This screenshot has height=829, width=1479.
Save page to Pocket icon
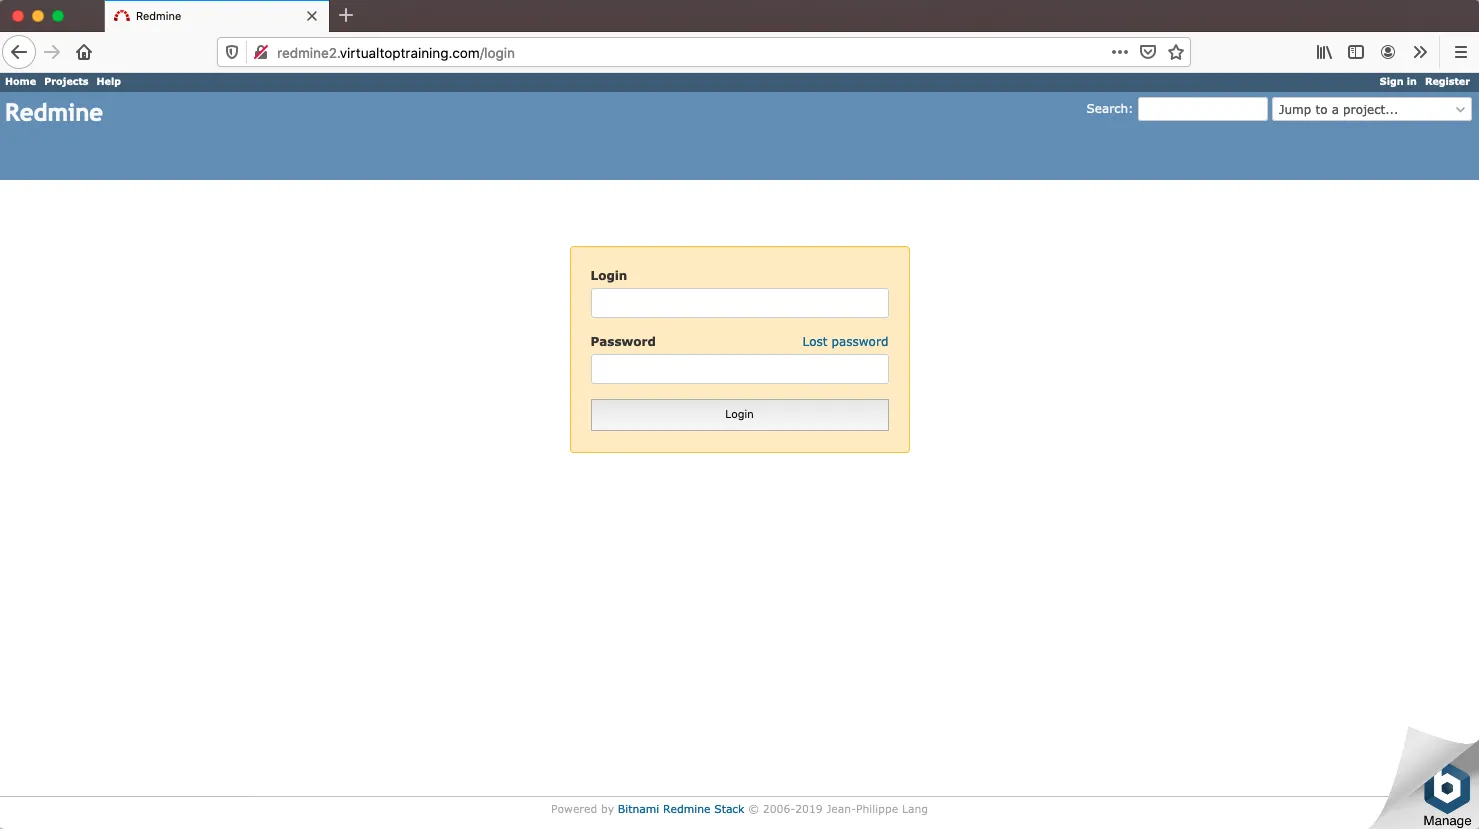[1148, 52]
